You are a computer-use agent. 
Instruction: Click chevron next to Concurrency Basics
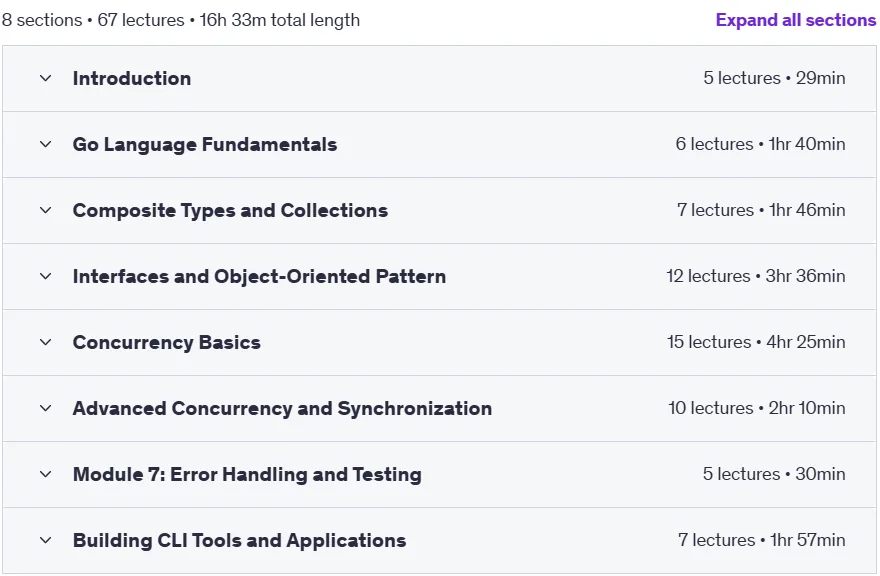pos(45,342)
